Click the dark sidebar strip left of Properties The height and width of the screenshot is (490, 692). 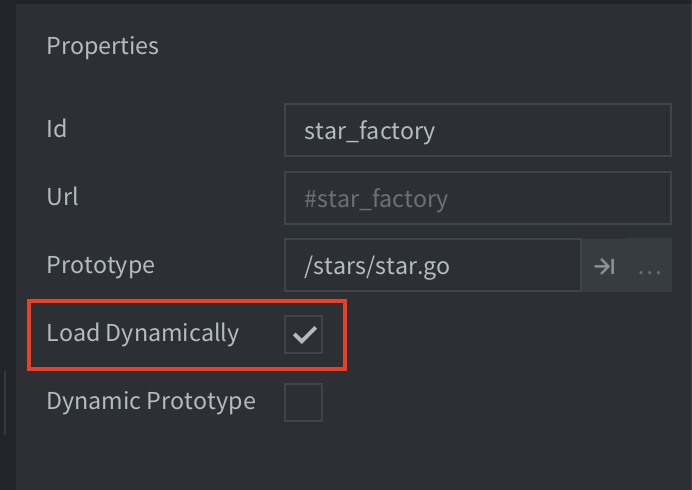point(8,177)
